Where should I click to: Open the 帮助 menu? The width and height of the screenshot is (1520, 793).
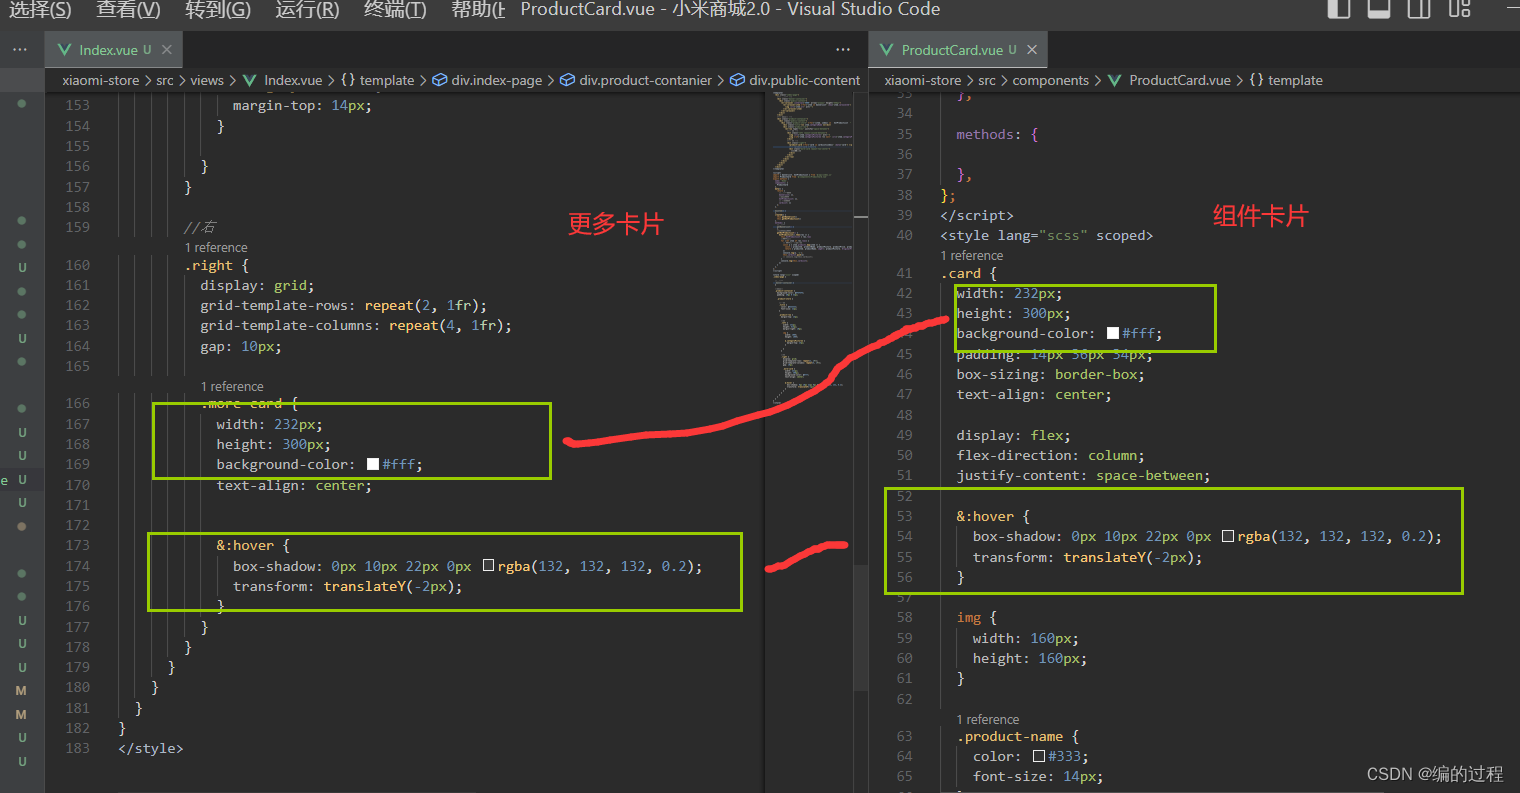point(478,10)
